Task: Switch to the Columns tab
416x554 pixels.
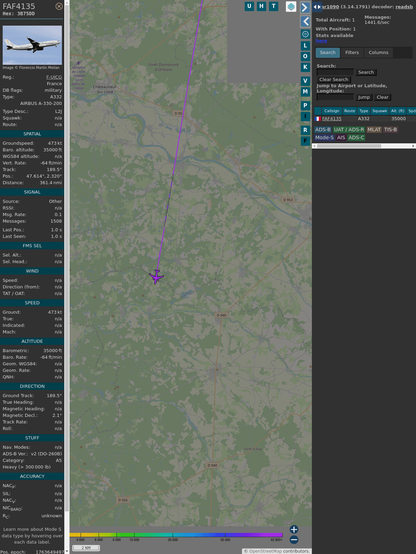Action: coord(378,52)
